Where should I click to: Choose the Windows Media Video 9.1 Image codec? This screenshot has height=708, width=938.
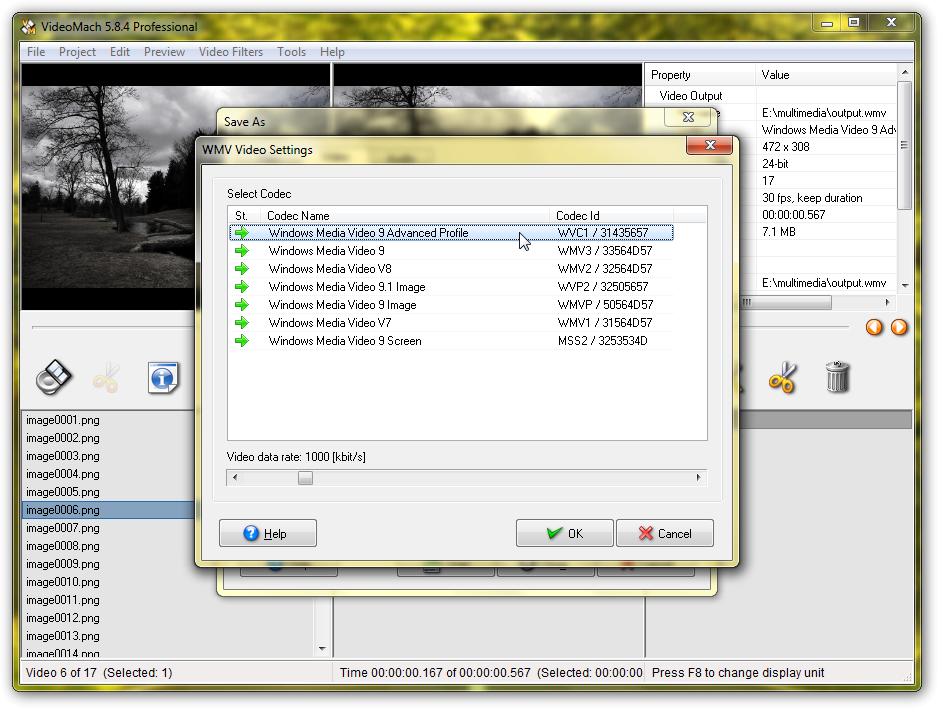tap(346, 287)
